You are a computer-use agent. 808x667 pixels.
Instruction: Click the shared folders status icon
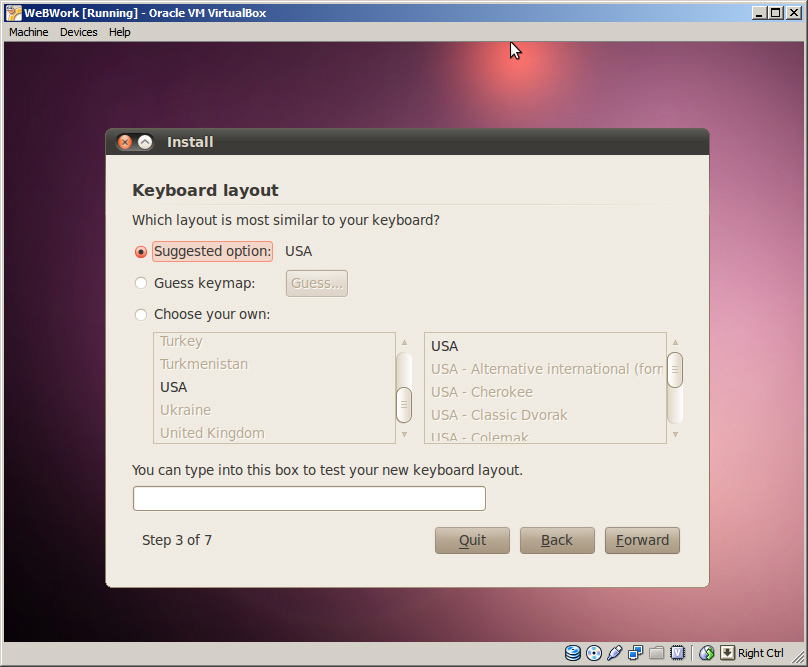click(656, 653)
